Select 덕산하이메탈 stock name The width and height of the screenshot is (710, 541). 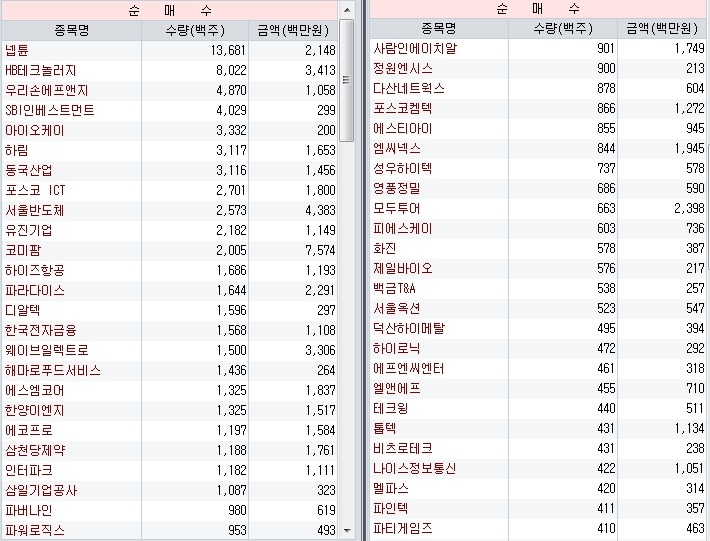click(409, 328)
